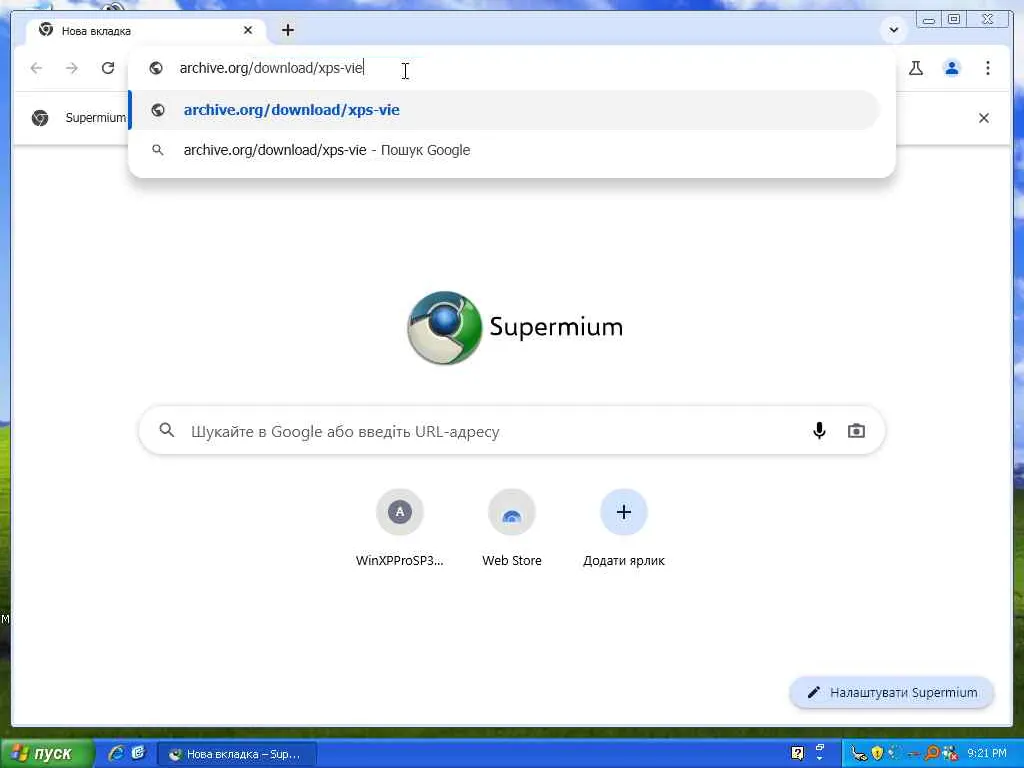The width and height of the screenshot is (1024, 768).
Task: Click the clock showing 9:21 PM
Action: (987, 754)
